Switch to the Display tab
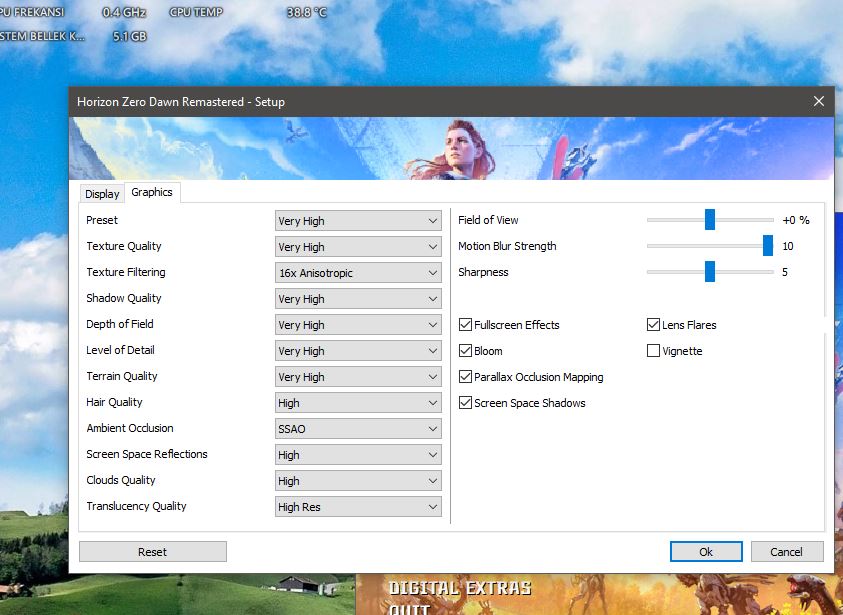 pyautogui.click(x=102, y=194)
